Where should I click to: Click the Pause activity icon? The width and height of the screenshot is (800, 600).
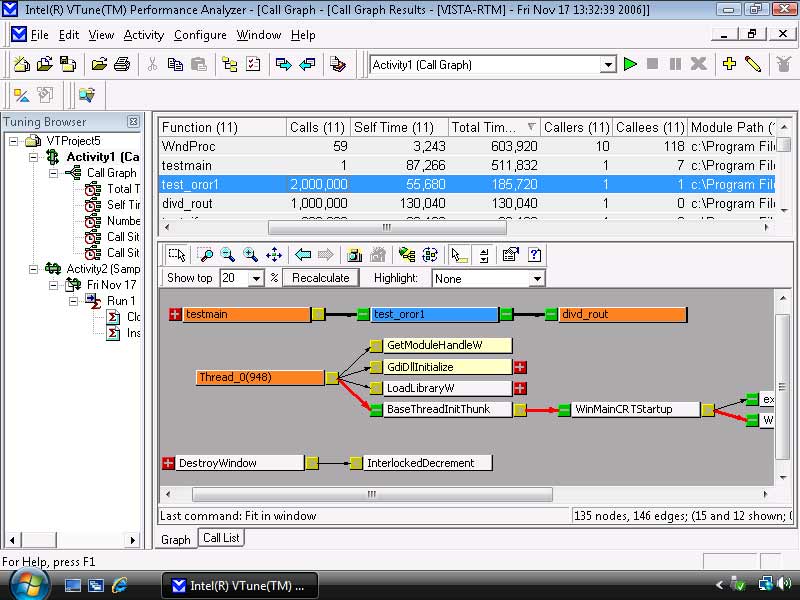coord(675,64)
